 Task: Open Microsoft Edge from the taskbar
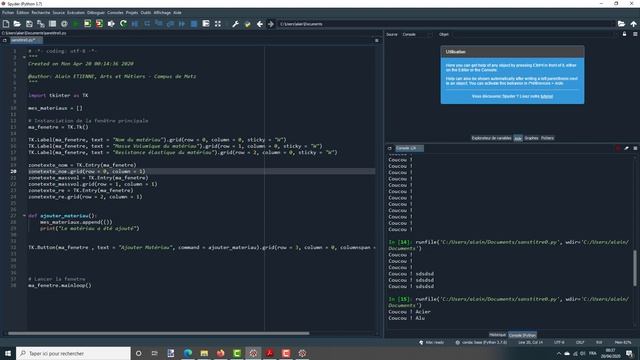188,353
